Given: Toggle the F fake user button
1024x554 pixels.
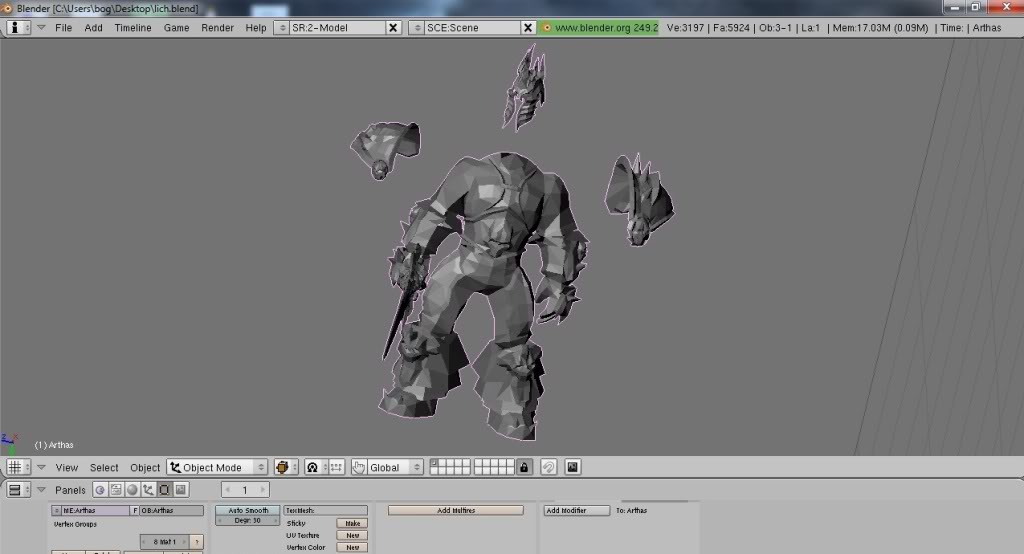Looking at the screenshot, I should coord(135,510).
